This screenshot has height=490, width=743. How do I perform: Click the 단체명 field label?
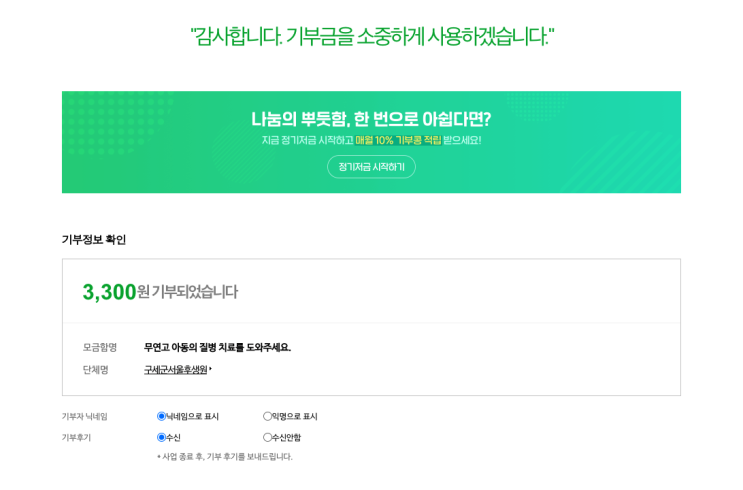tap(96, 370)
